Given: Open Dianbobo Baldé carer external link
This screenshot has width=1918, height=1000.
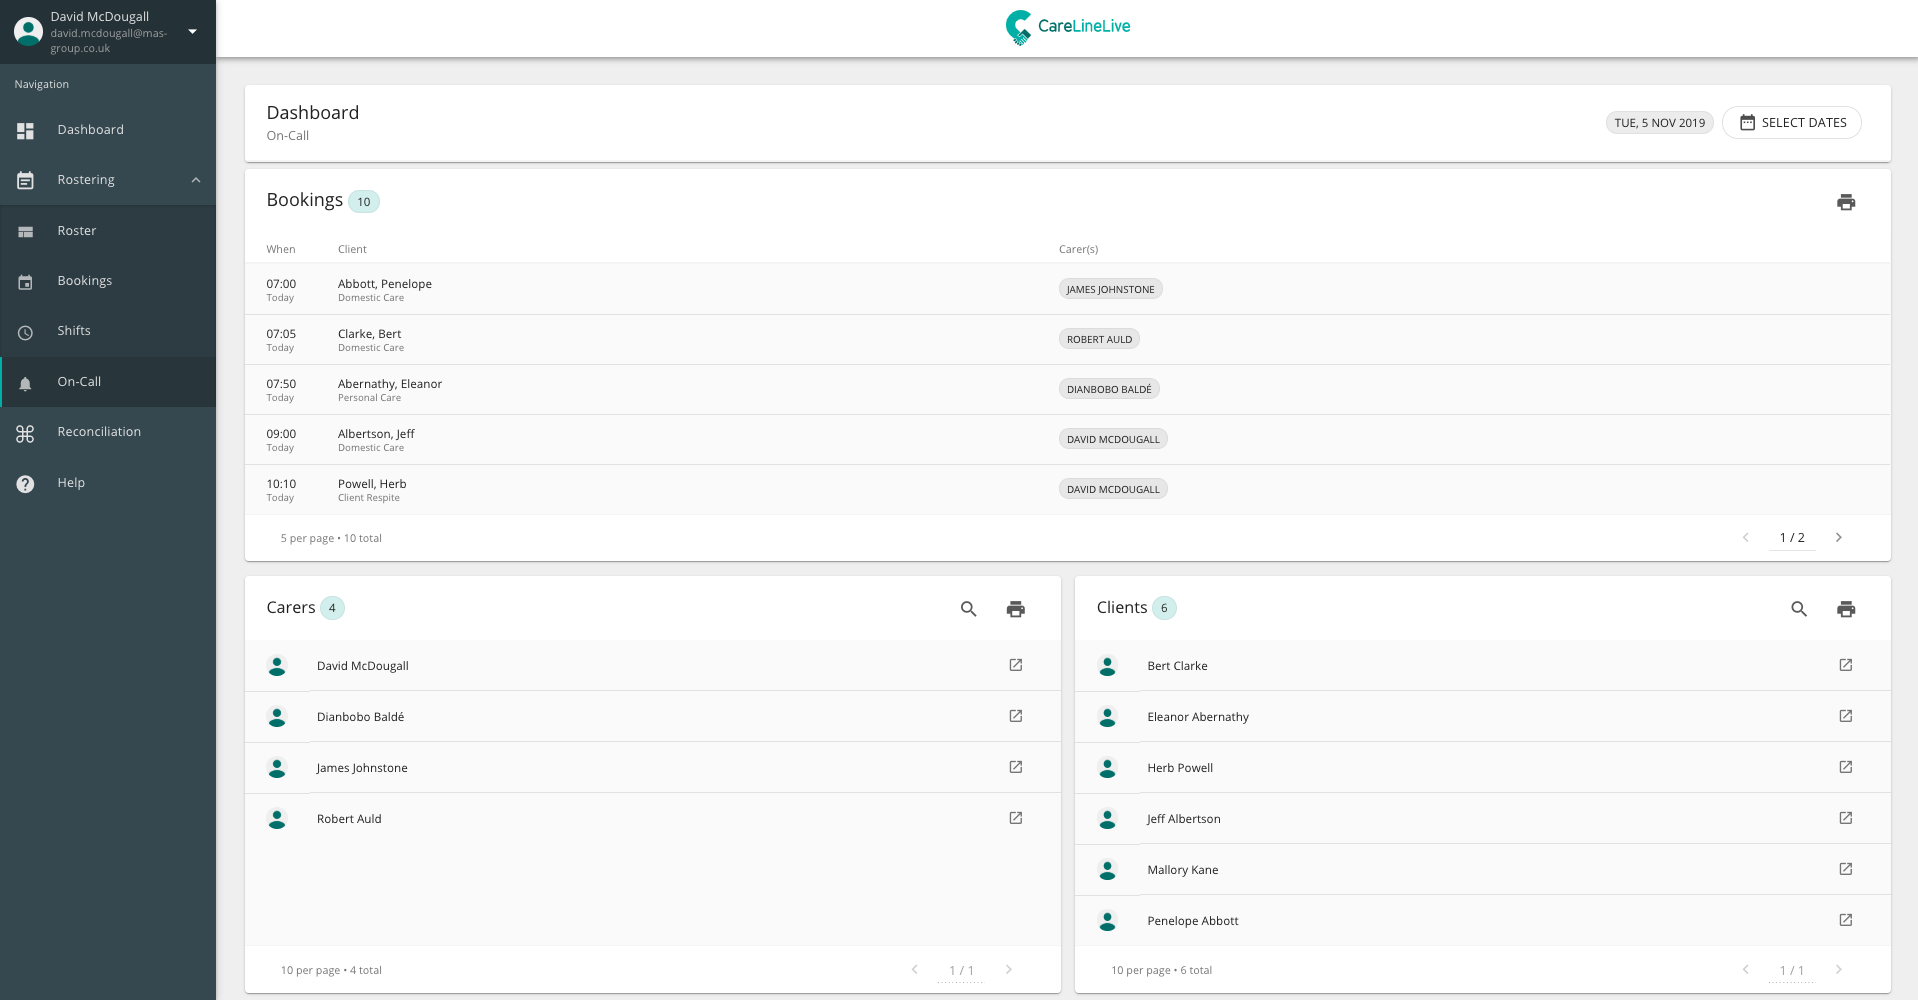Looking at the screenshot, I should coord(1016,716).
